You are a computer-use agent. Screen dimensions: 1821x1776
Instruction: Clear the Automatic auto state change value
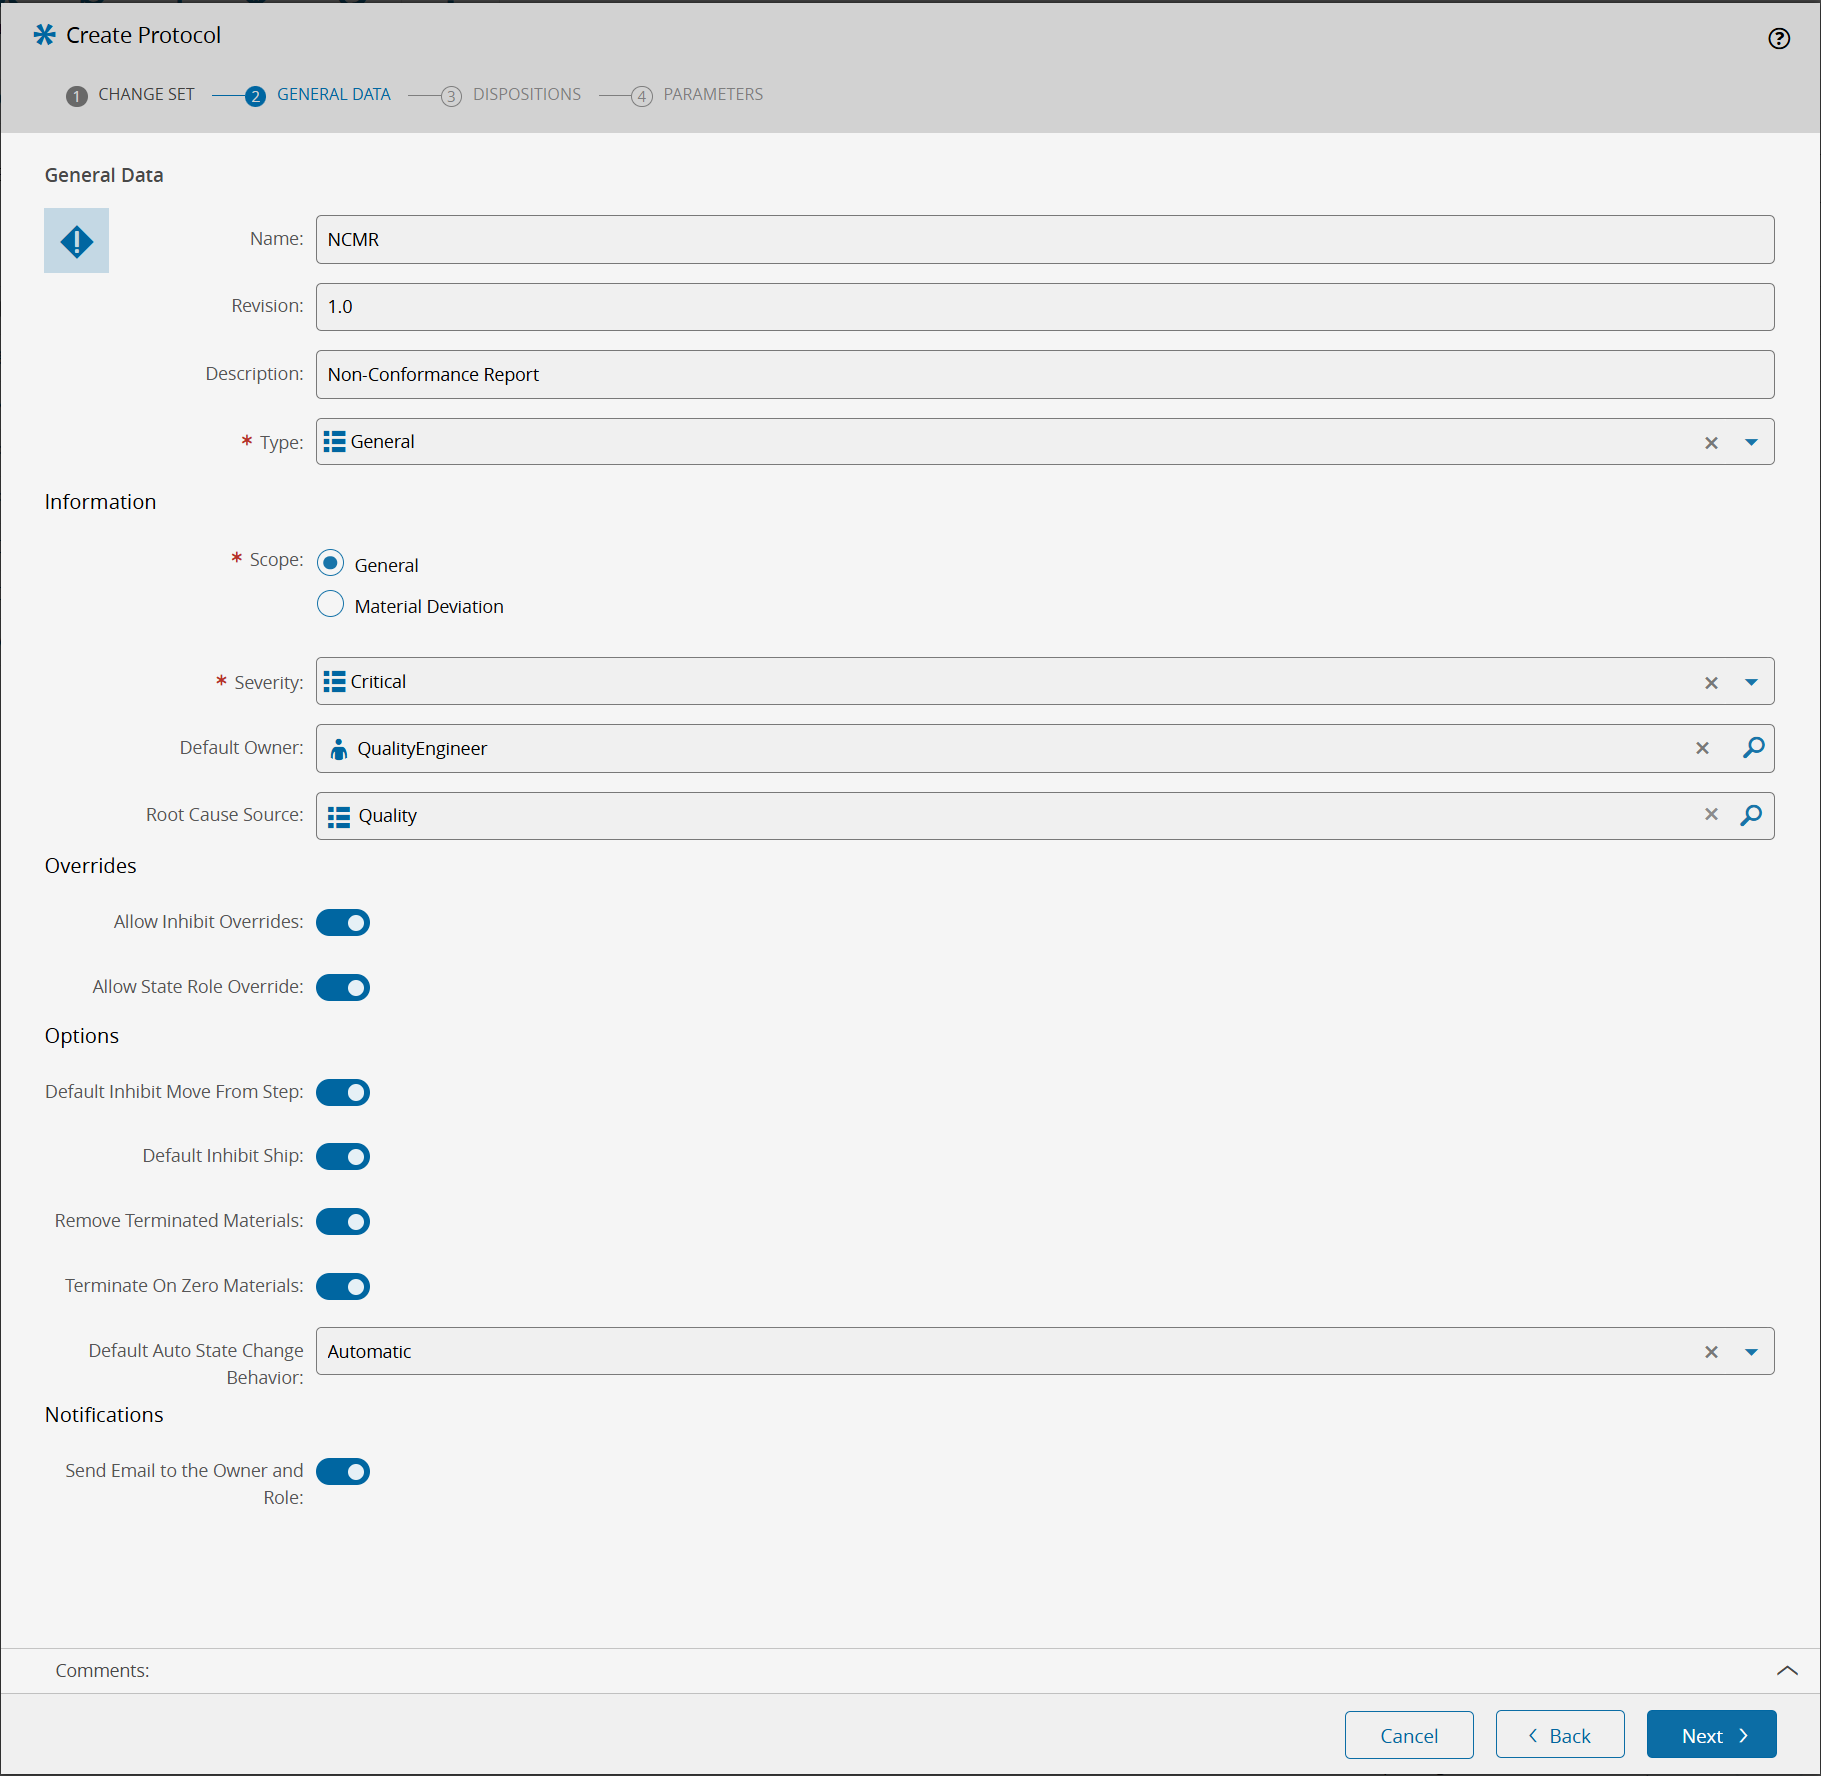coord(1711,1350)
